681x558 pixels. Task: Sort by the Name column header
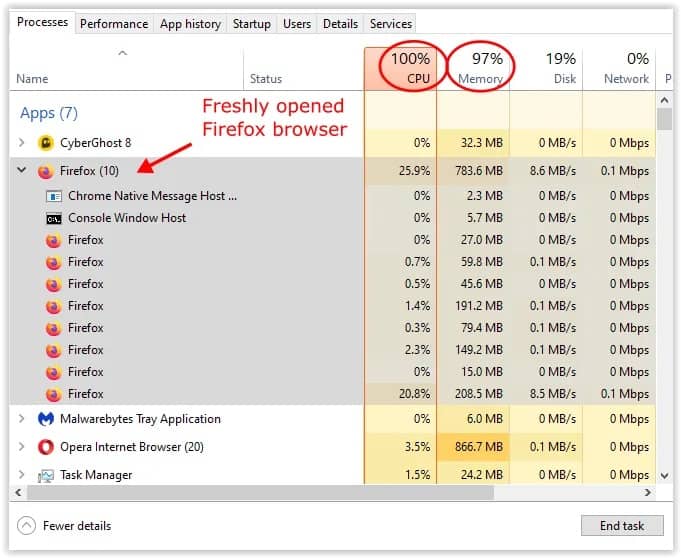click(x=126, y=69)
